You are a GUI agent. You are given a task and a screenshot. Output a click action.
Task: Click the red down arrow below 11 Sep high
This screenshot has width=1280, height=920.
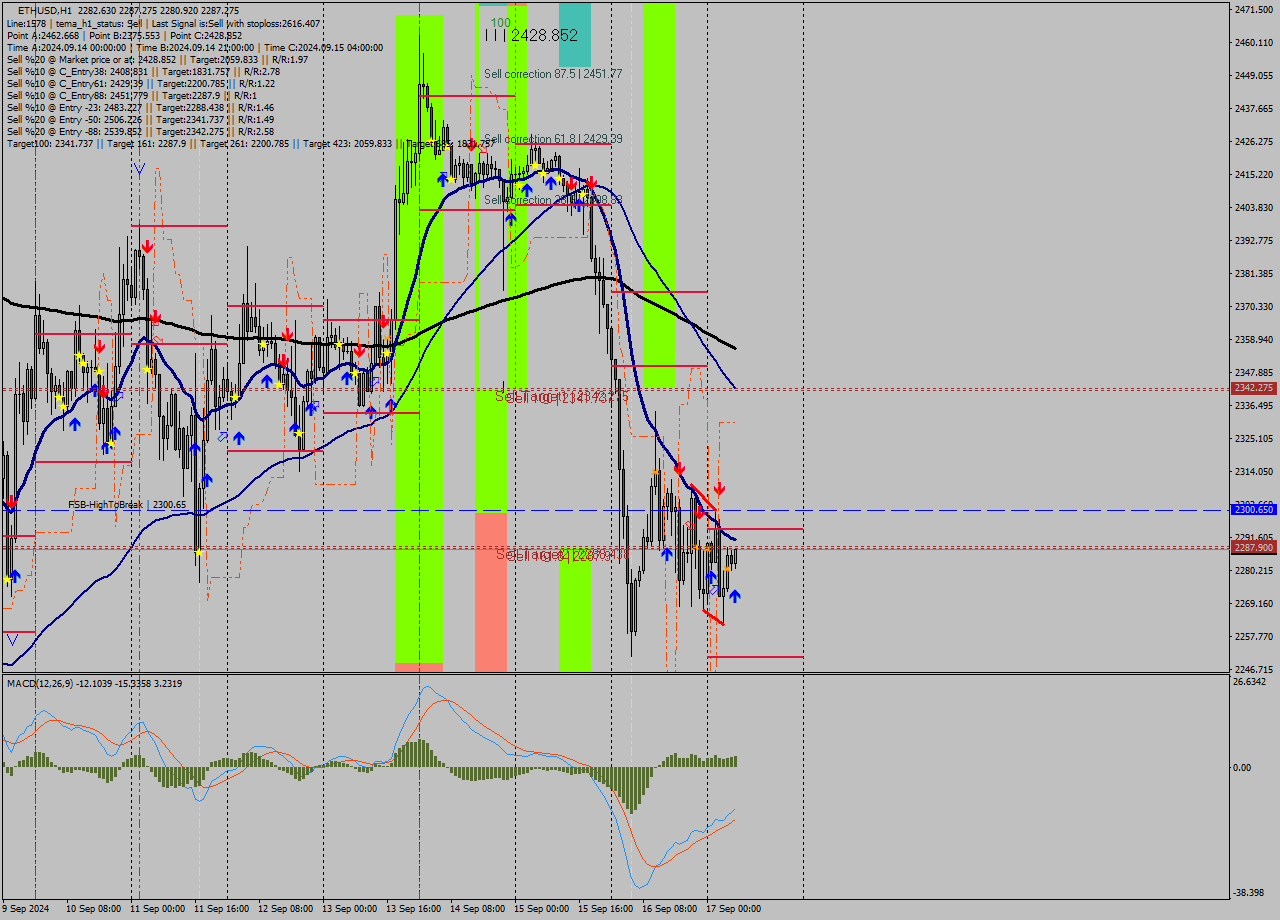(147, 246)
